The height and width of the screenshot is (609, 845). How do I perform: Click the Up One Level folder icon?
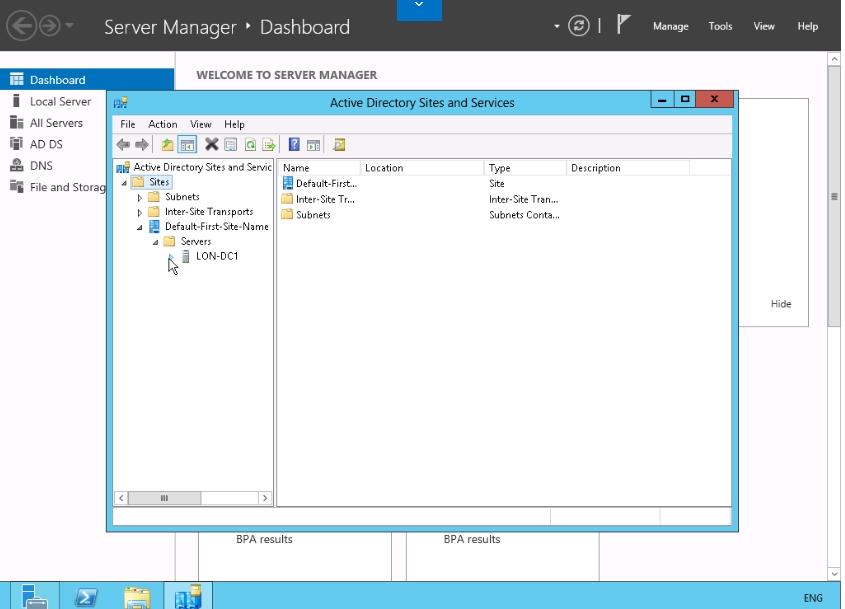(x=168, y=145)
